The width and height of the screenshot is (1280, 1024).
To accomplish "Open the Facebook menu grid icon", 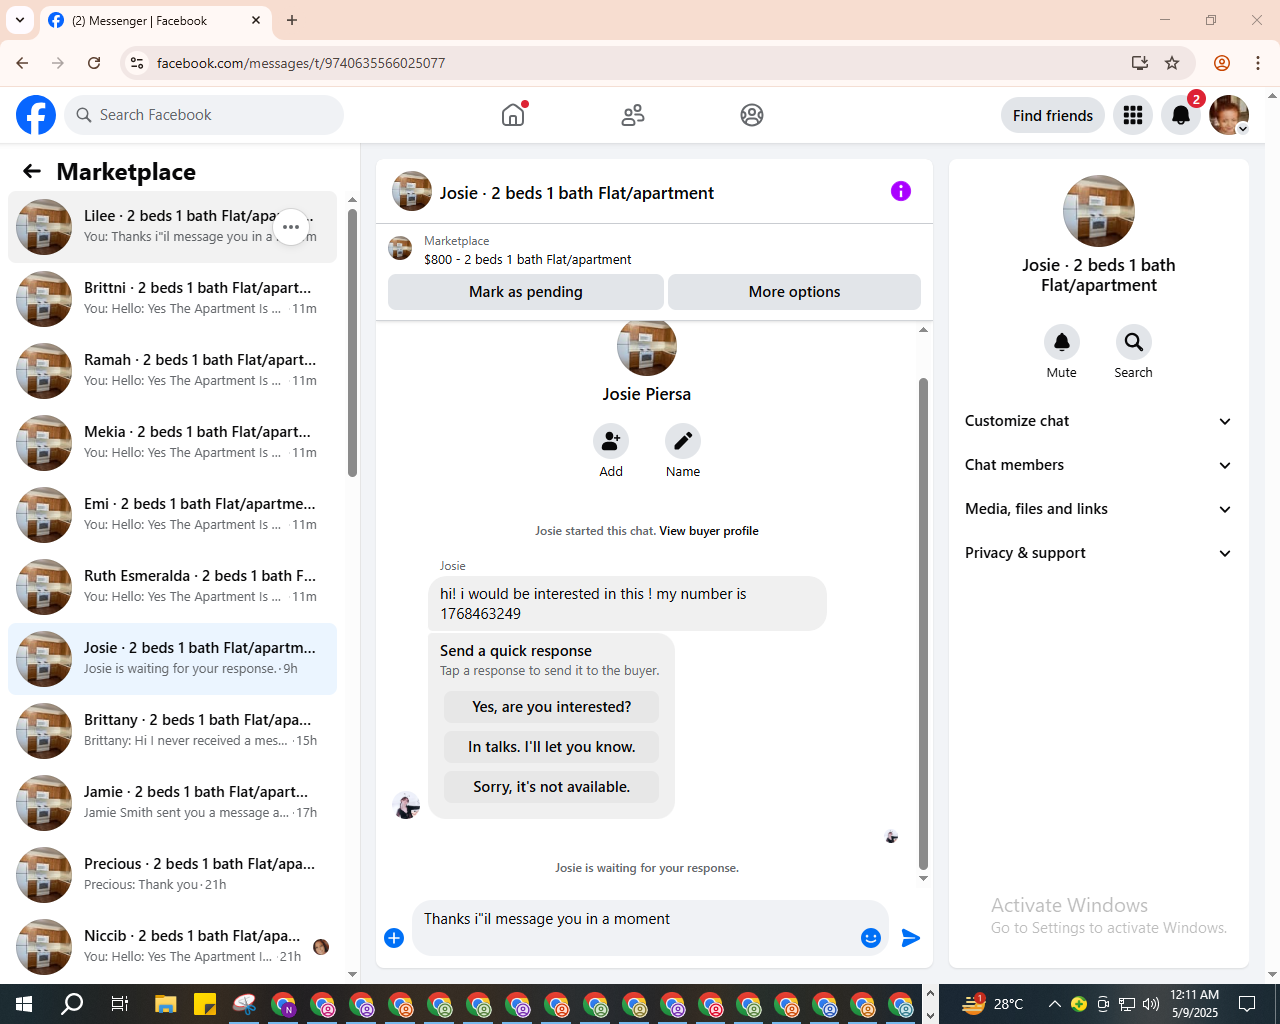I will pos(1133,115).
